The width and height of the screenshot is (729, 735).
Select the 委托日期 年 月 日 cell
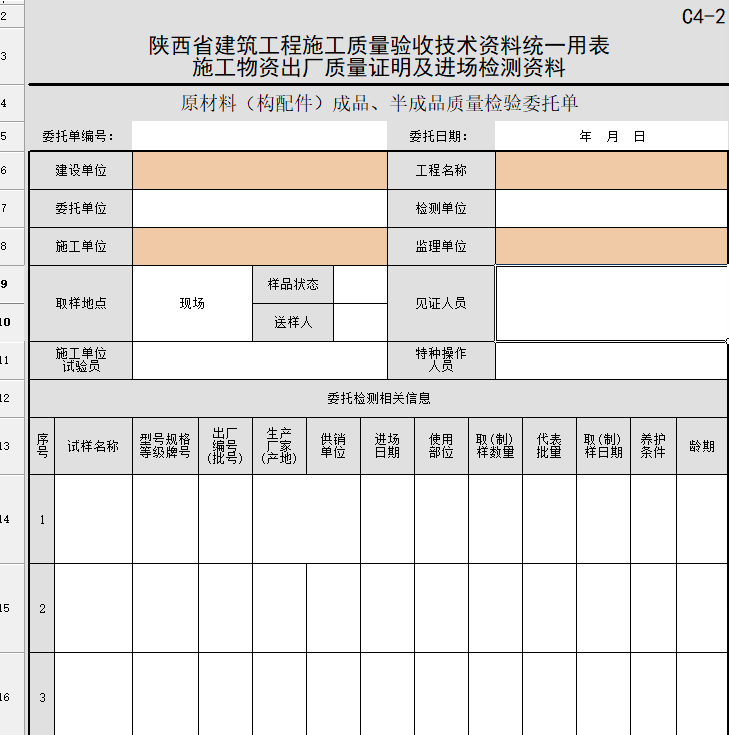point(611,136)
